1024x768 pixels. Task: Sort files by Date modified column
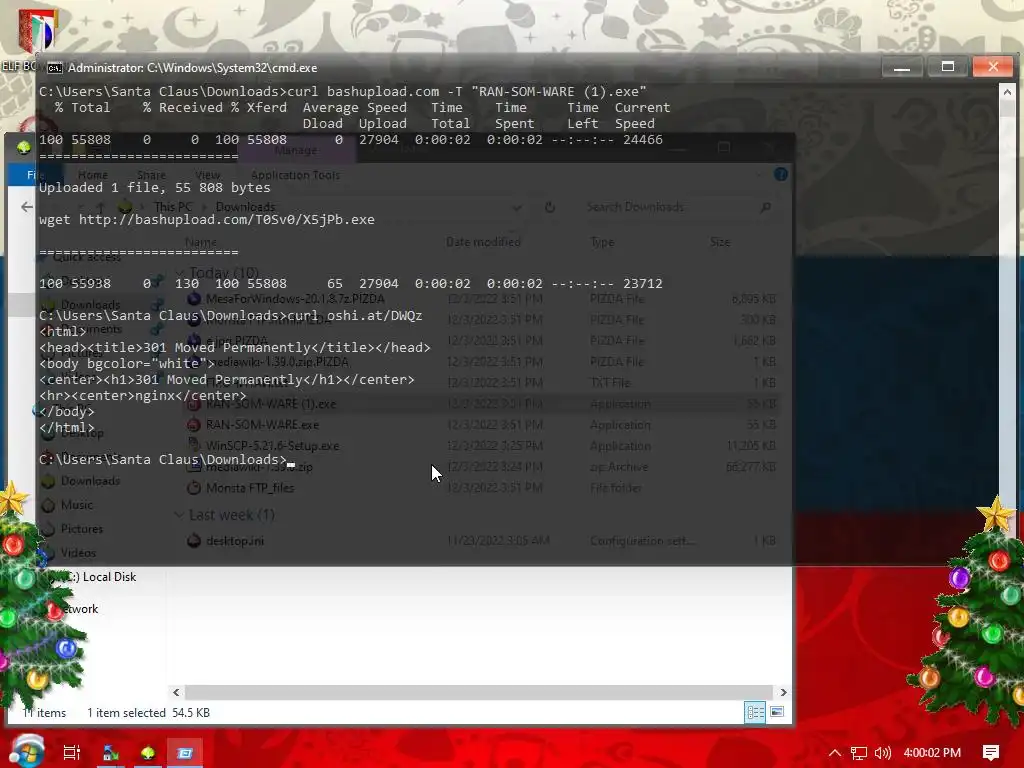click(483, 242)
